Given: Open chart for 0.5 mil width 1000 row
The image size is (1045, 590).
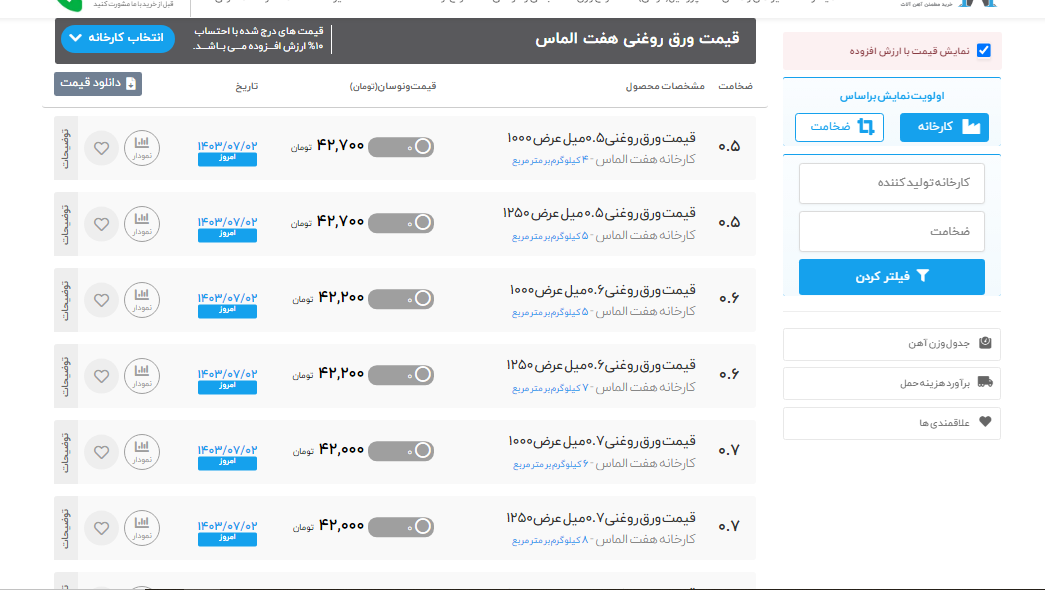Looking at the screenshot, I should coord(141,148).
